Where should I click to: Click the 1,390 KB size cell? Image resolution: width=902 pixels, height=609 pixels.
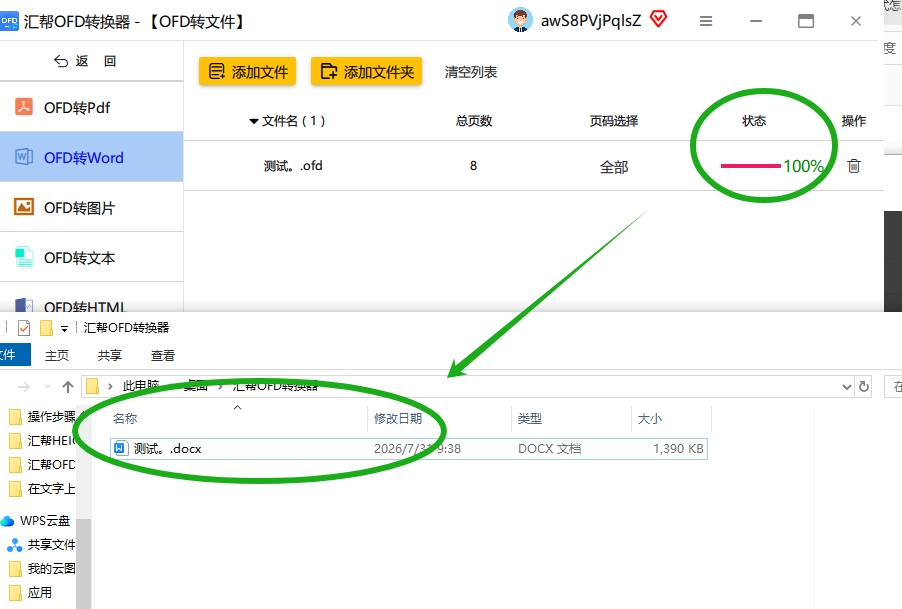tap(678, 449)
